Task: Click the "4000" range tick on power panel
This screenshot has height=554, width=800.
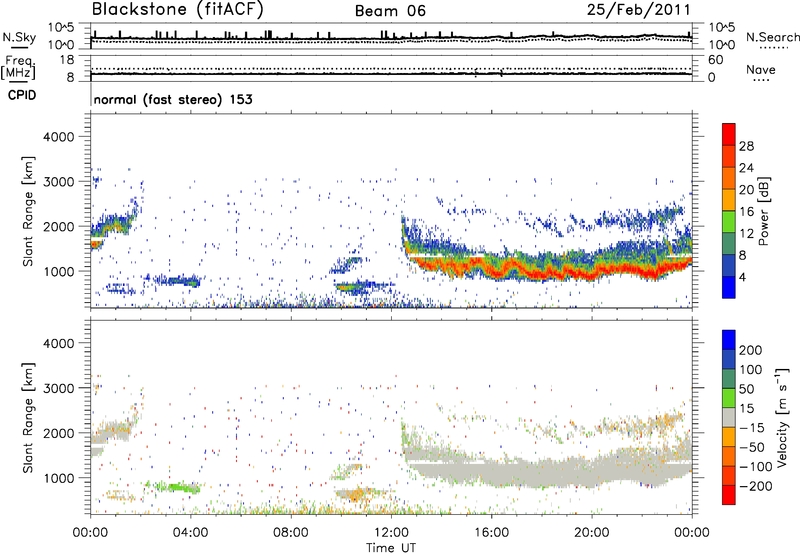Action: coord(58,137)
